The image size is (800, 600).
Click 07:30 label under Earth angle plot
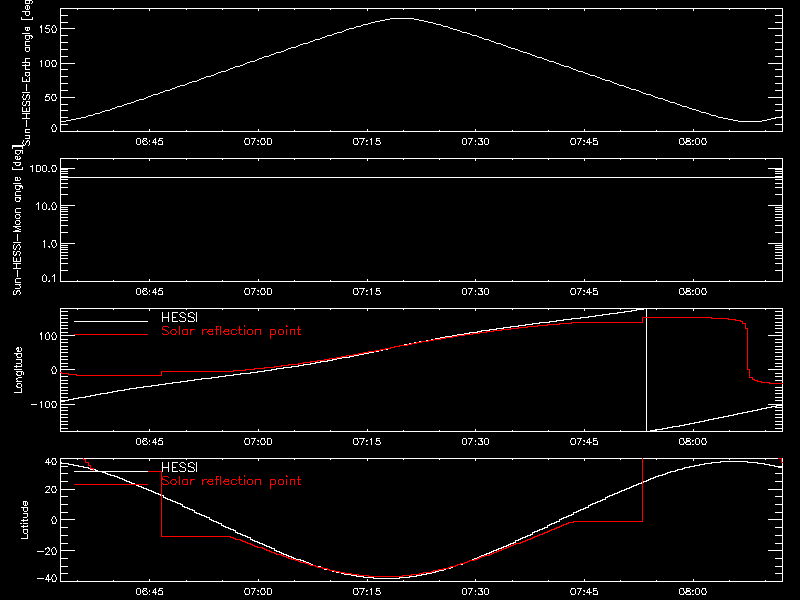(476, 142)
